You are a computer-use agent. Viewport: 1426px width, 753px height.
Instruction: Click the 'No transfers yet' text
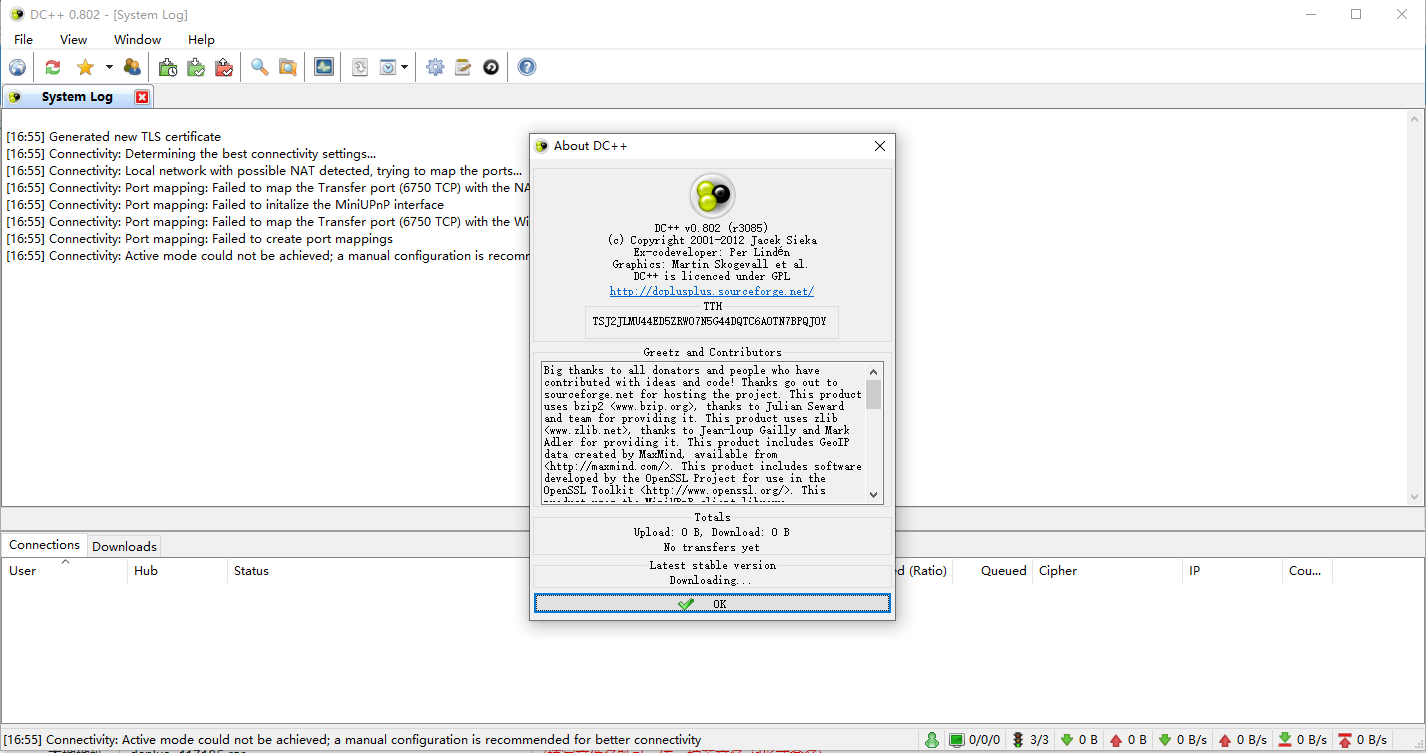712,547
